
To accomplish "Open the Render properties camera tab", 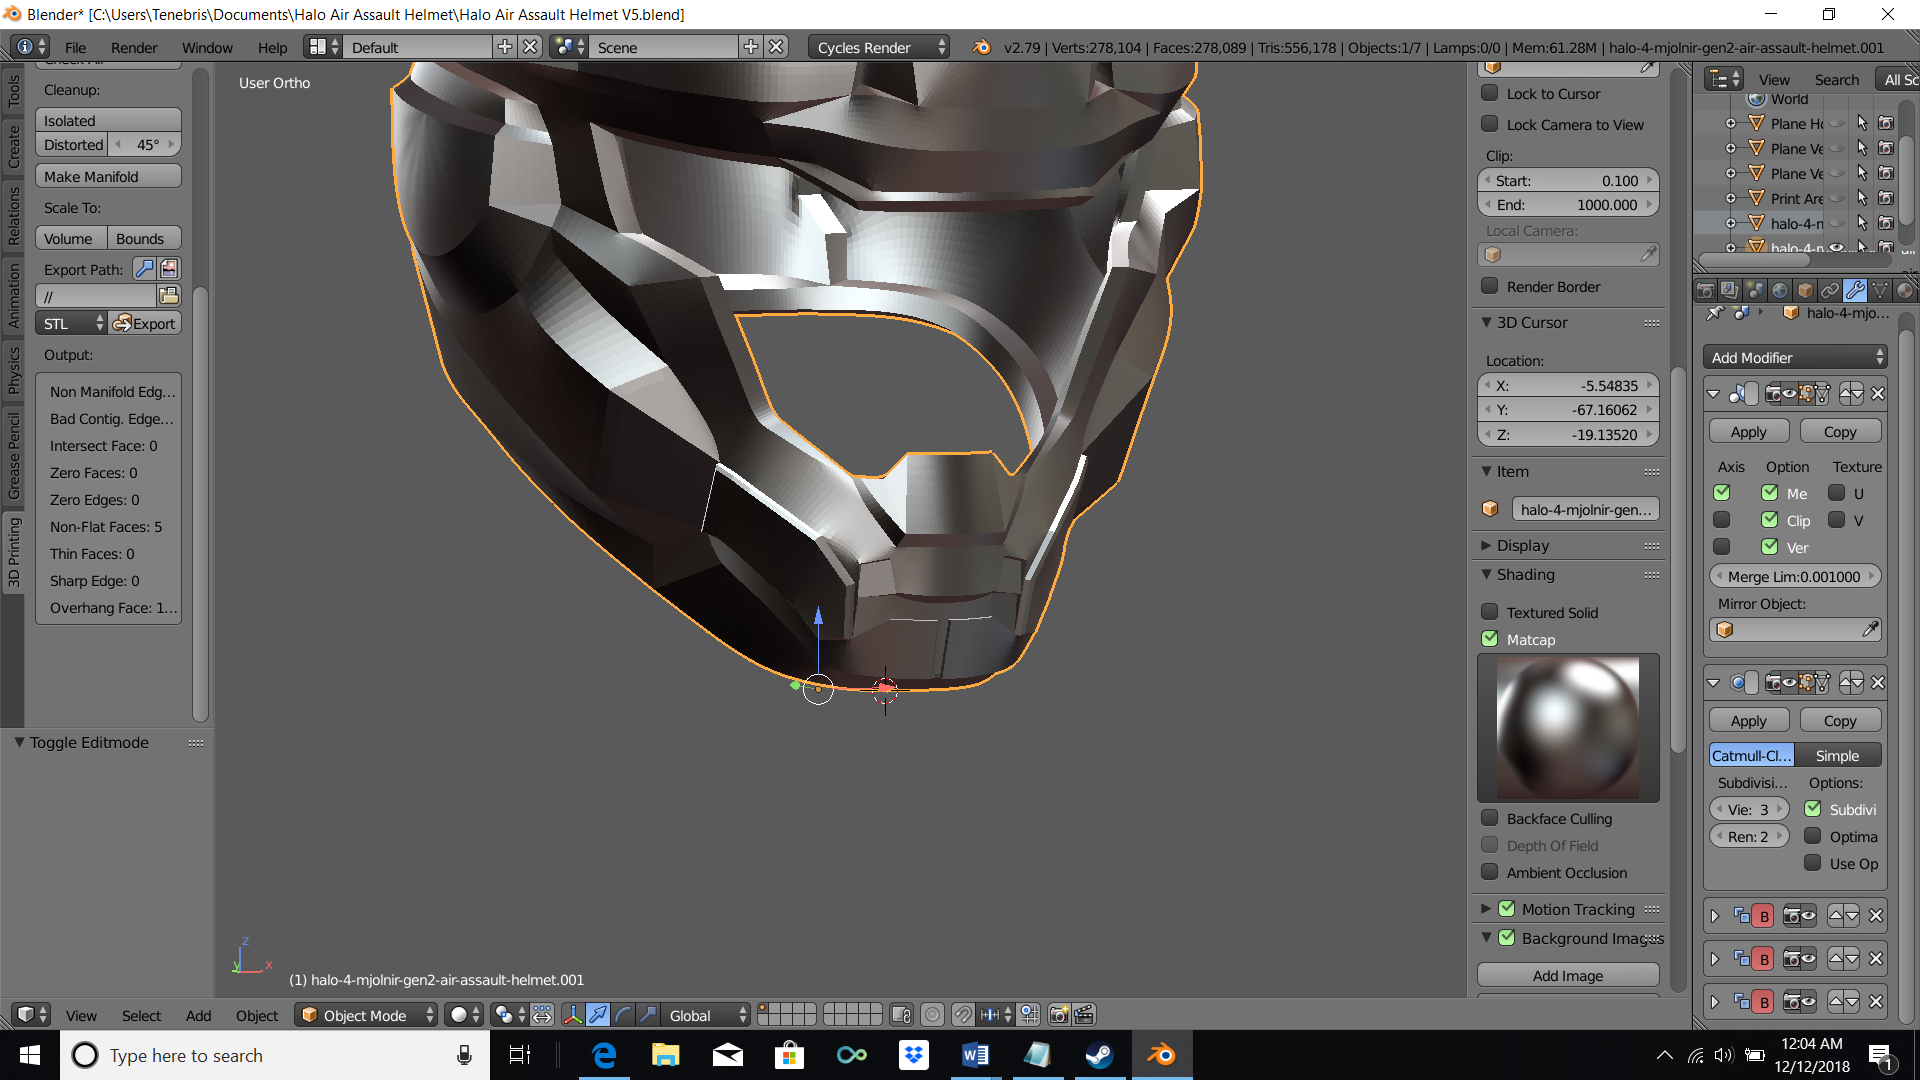I will [x=1706, y=290].
